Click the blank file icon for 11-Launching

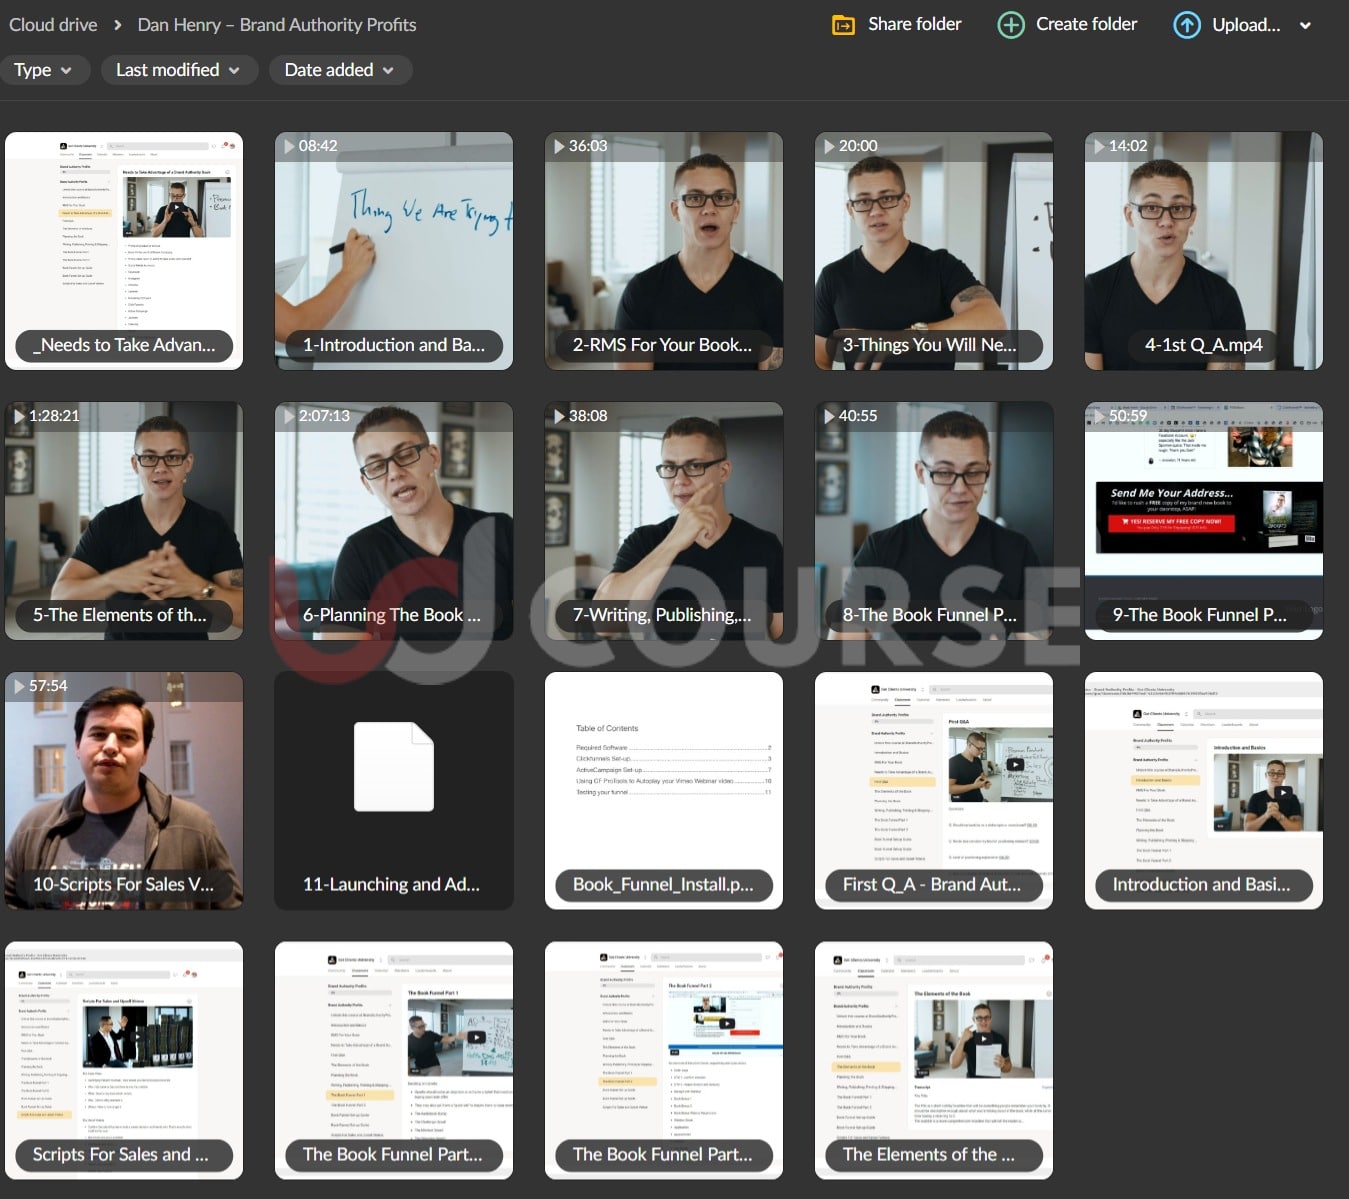[393, 766]
